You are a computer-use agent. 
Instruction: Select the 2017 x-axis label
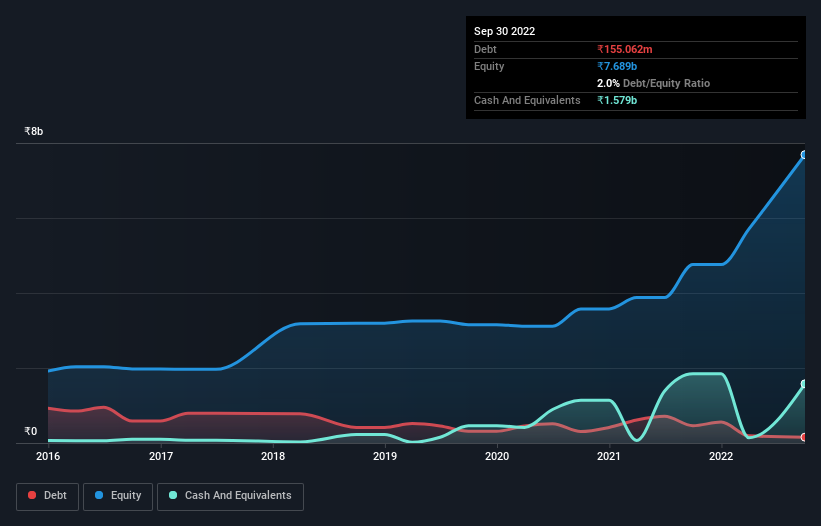click(161, 456)
